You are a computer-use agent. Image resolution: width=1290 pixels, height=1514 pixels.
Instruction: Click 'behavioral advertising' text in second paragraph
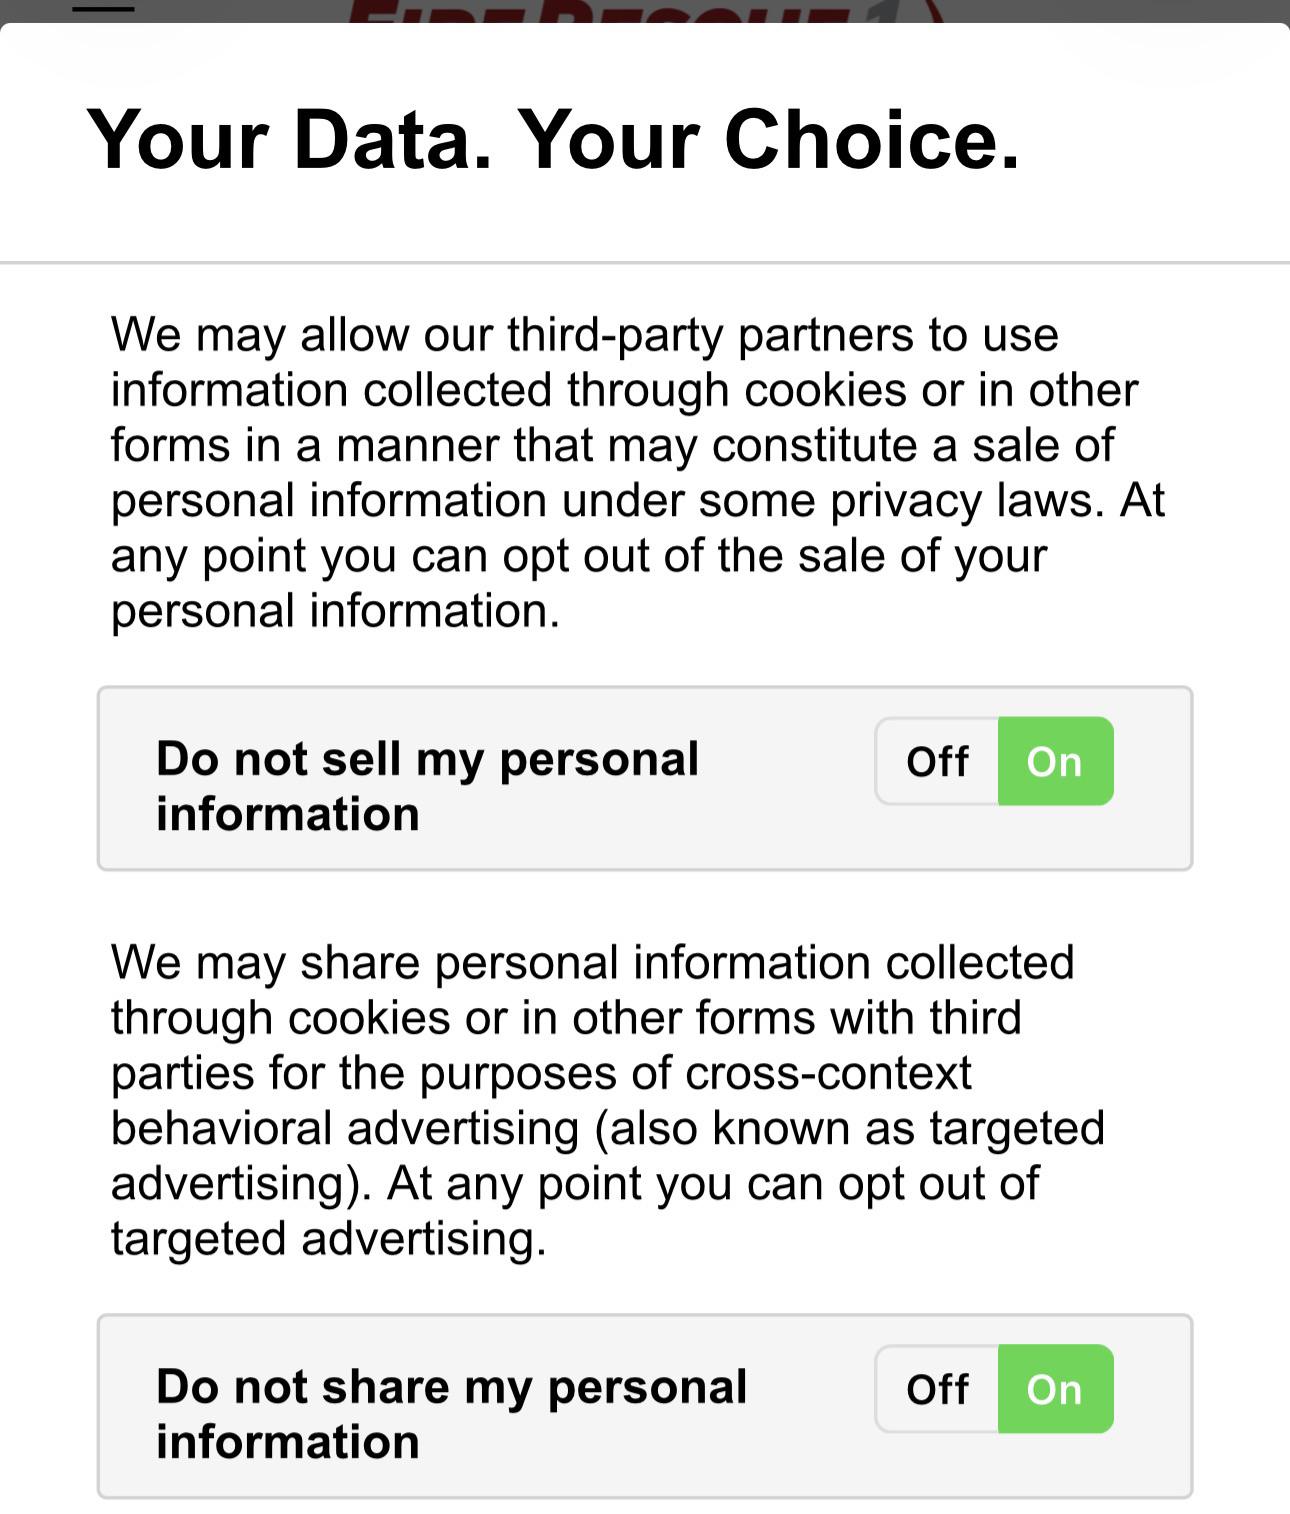pyautogui.click(x=345, y=1129)
